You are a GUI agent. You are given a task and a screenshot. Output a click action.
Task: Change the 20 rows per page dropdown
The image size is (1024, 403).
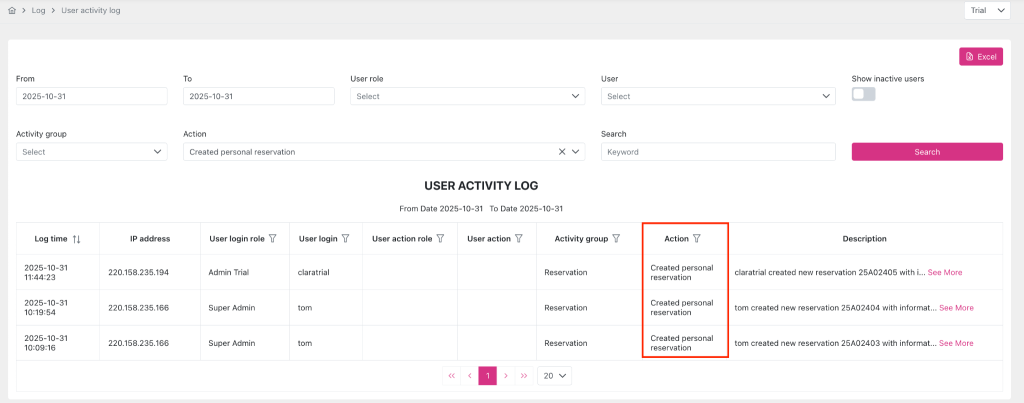[x=554, y=376]
